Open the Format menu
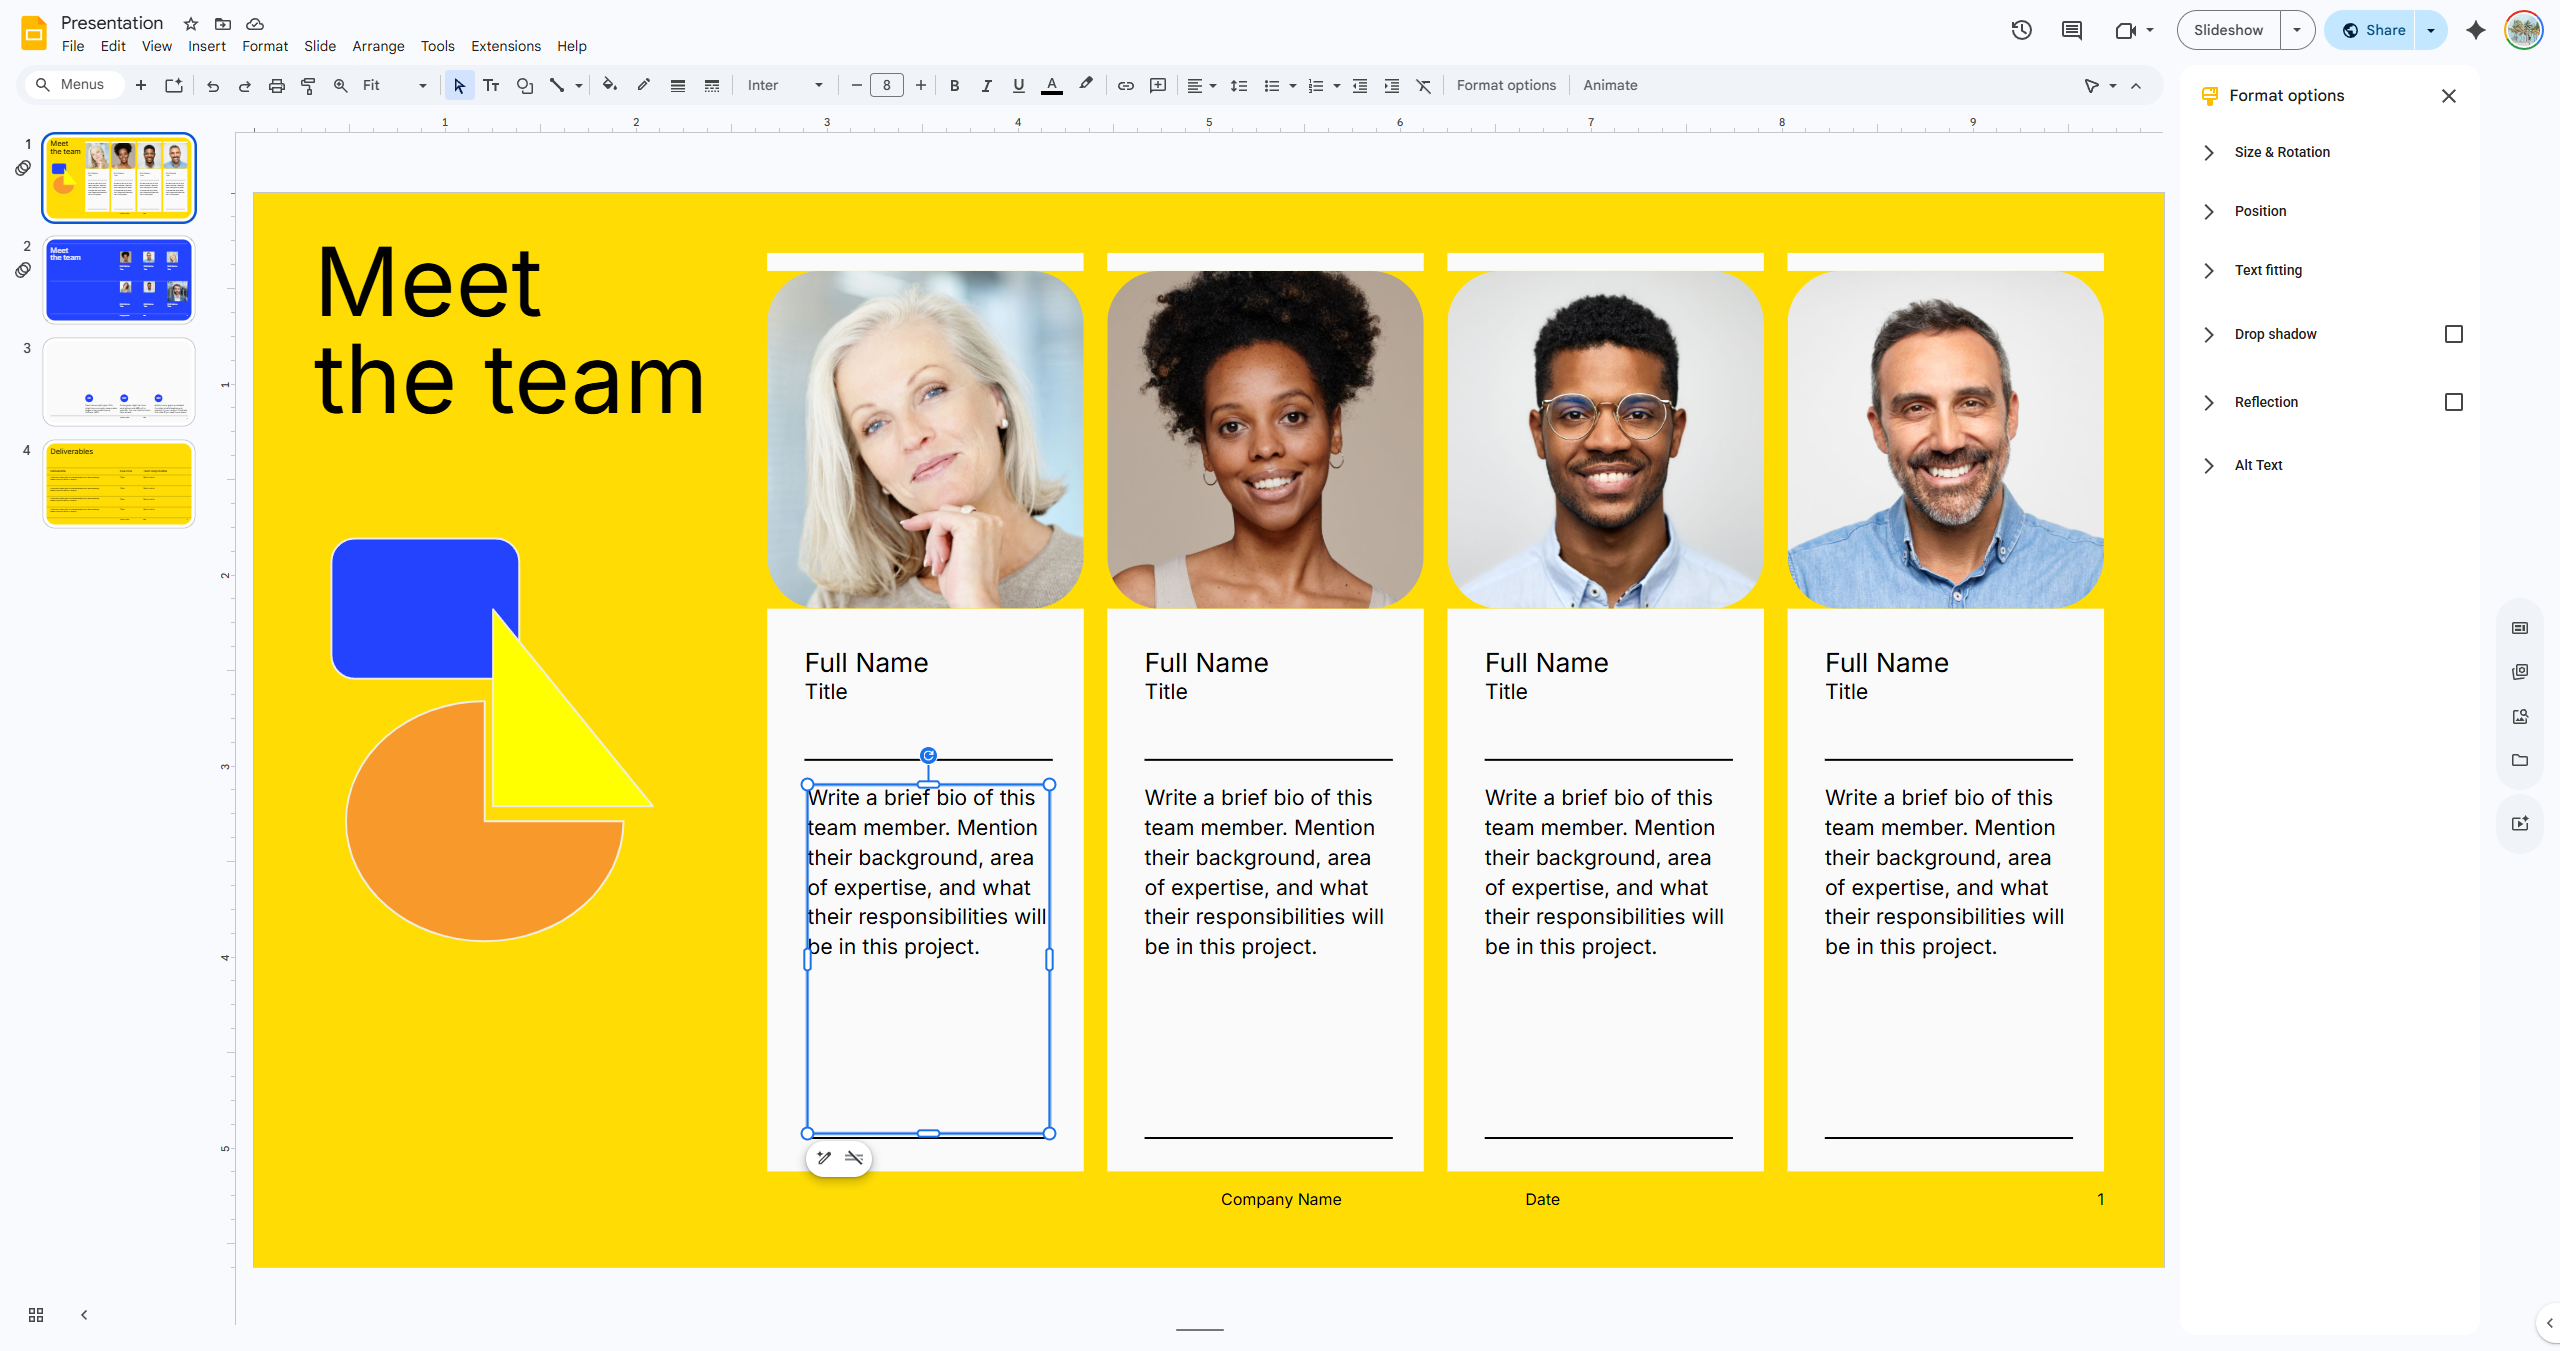 click(x=265, y=46)
